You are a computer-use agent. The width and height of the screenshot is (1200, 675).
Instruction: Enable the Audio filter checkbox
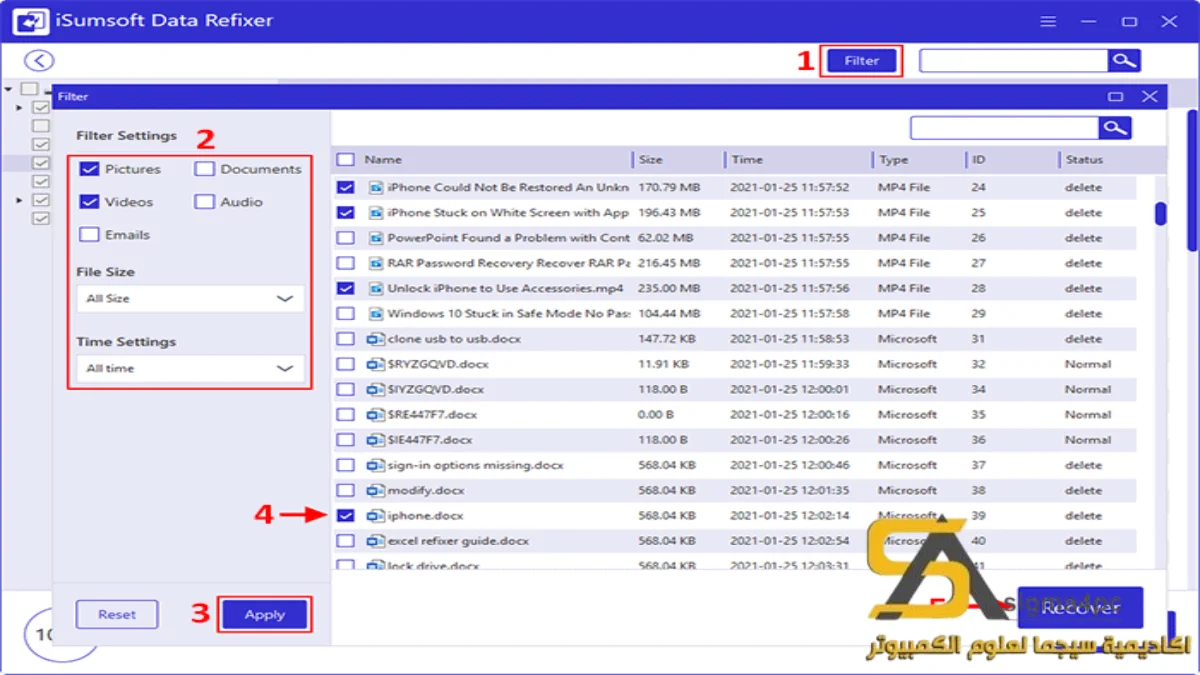point(204,202)
